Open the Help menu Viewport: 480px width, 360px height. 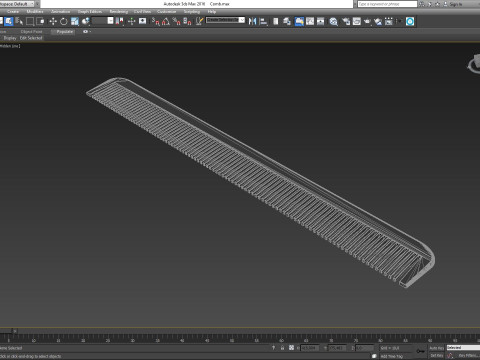(x=212, y=12)
